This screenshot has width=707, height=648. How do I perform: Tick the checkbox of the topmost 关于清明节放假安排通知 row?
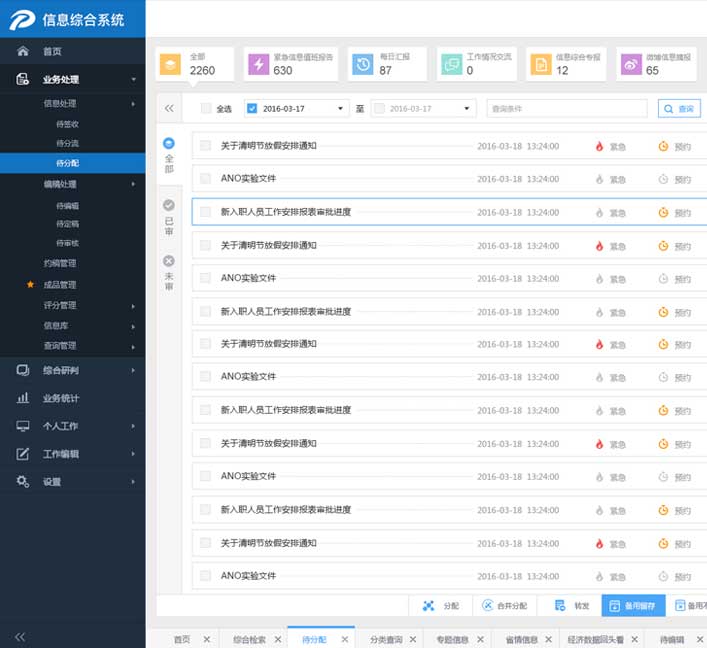coord(205,145)
